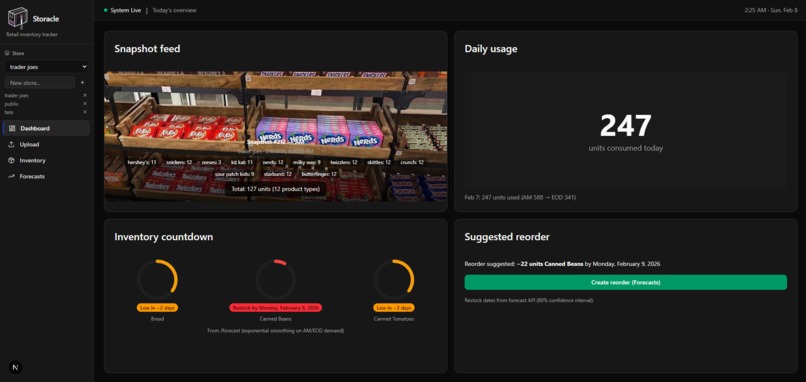Click the Upload arrow icon

[x=11, y=144]
